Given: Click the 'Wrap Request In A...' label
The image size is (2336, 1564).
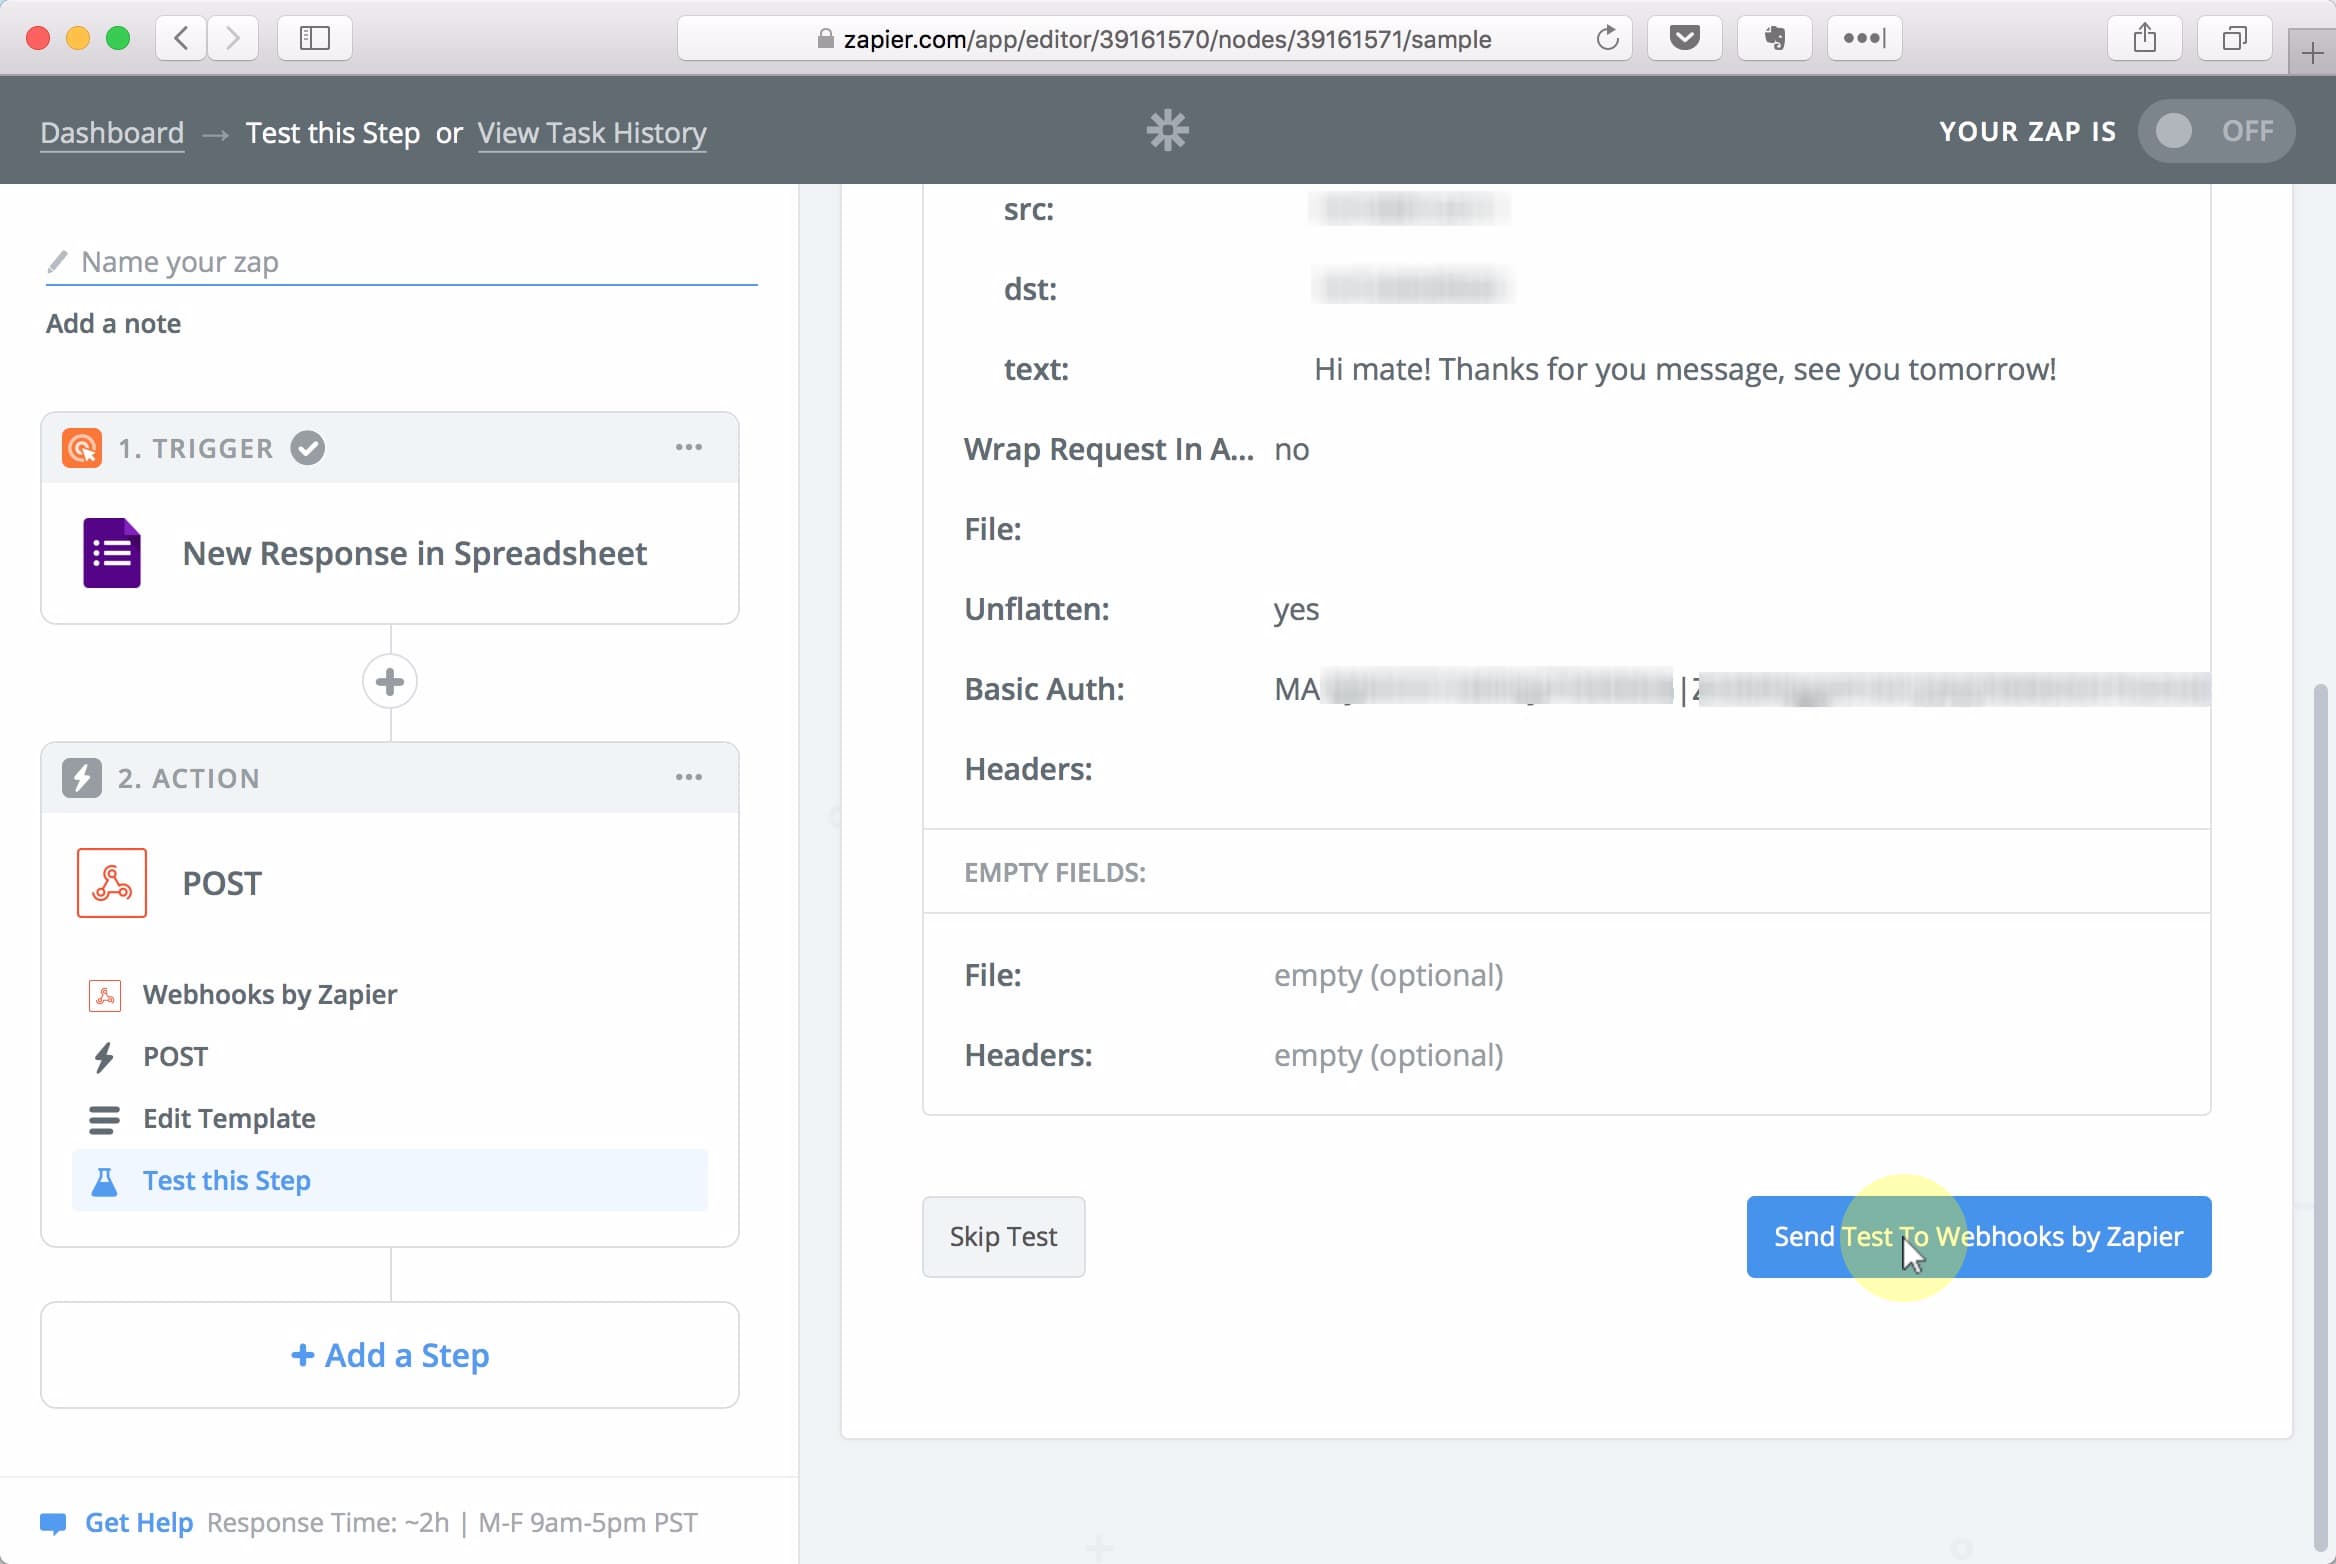Looking at the screenshot, I should (x=1108, y=449).
